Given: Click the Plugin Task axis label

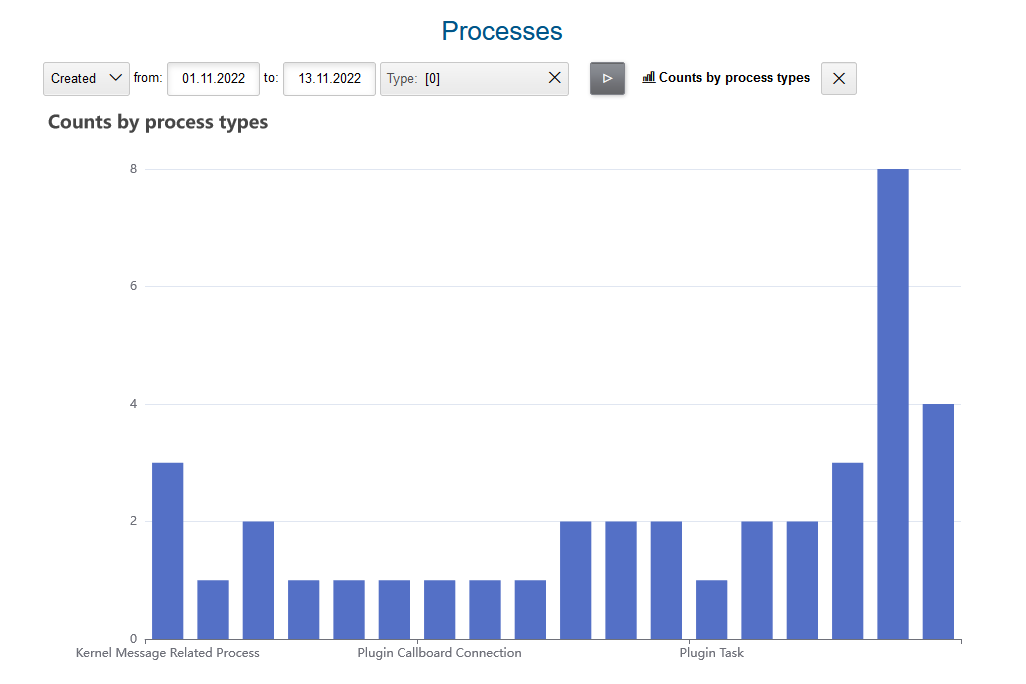Looking at the screenshot, I should pyautogui.click(x=711, y=653).
